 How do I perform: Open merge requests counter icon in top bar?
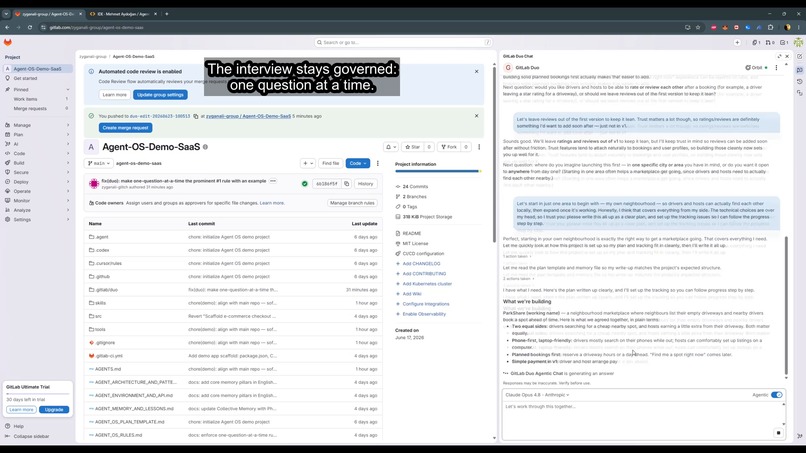point(770,43)
